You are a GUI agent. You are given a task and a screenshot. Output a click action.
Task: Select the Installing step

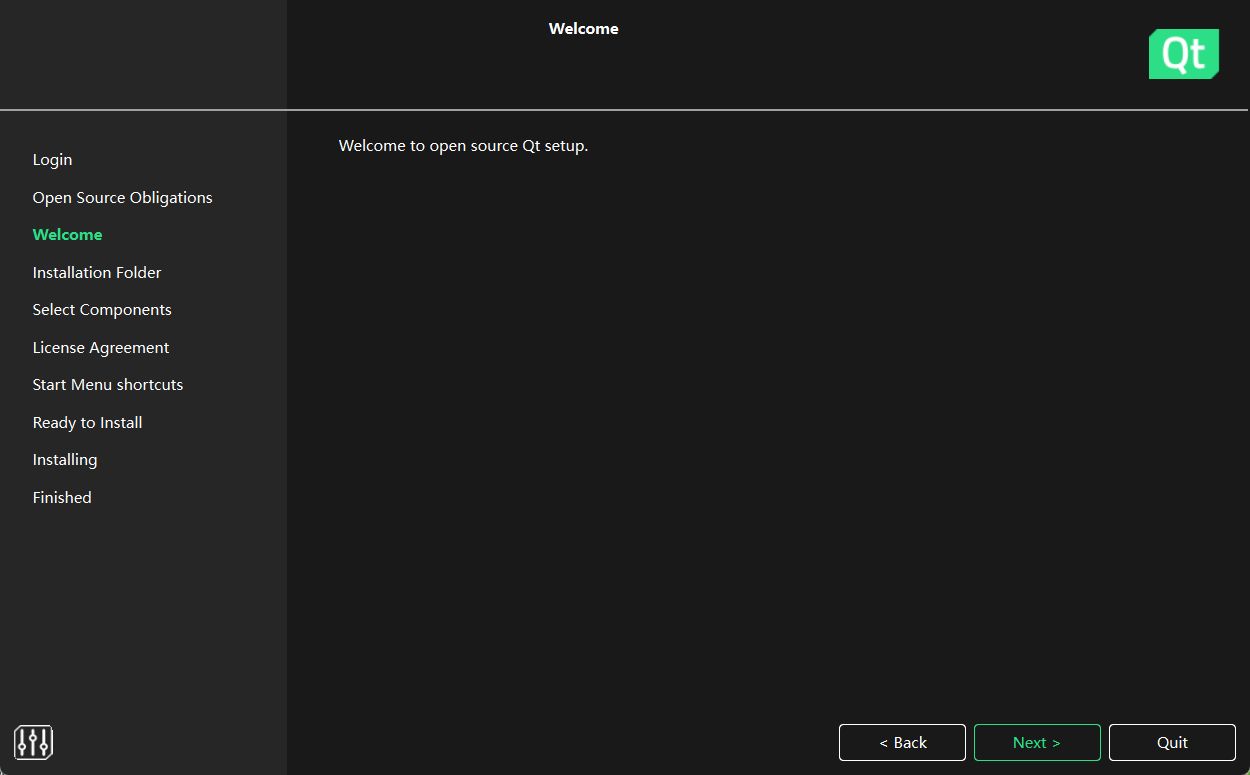tap(65, 460)
